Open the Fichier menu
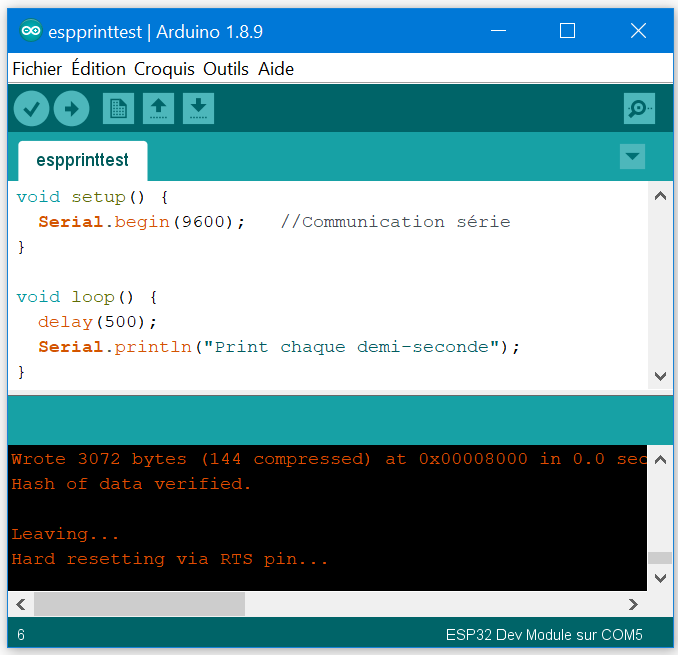This screenshot has height=655, width=678. coord(37,69)
